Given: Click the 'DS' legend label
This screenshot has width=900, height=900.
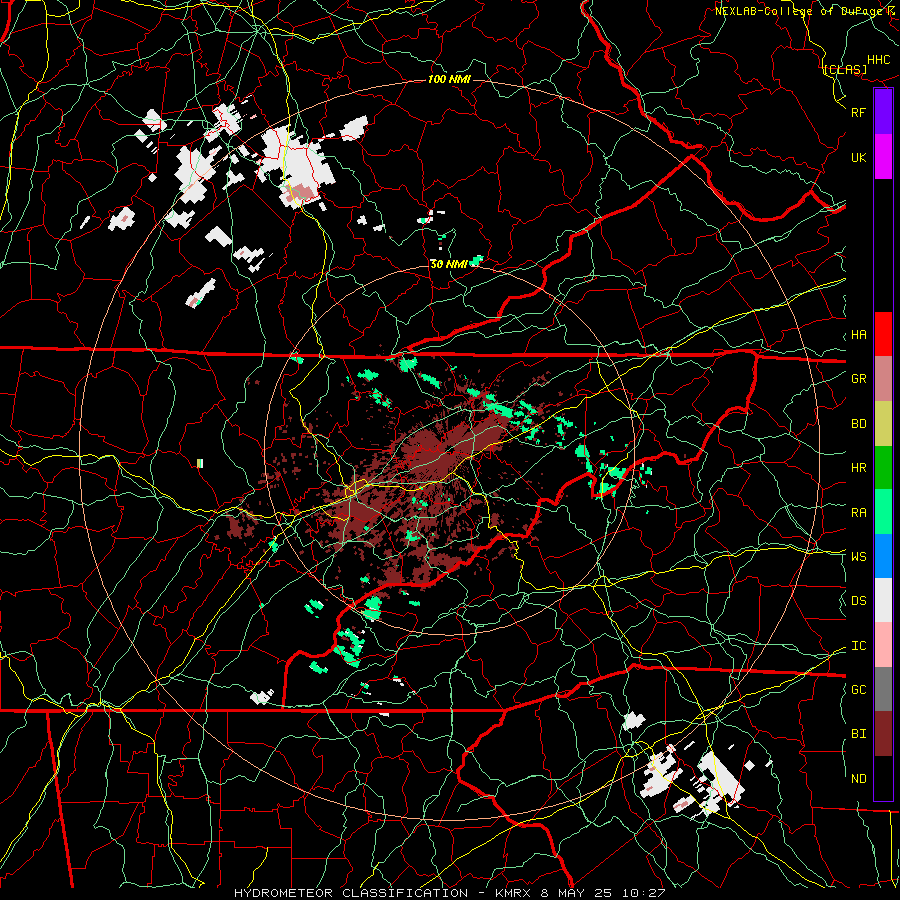Looking at the screenshot, I should (x=858, y=601).
